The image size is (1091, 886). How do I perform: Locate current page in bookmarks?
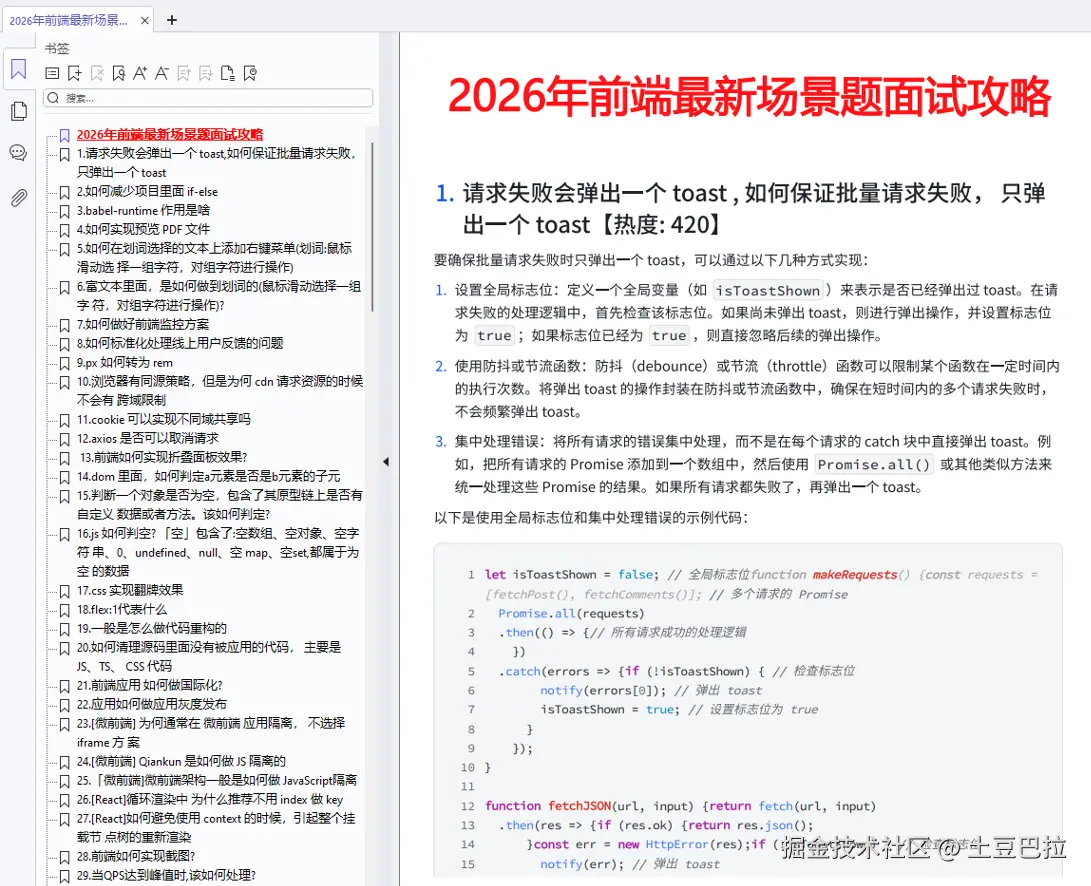(x=119, y=73)
